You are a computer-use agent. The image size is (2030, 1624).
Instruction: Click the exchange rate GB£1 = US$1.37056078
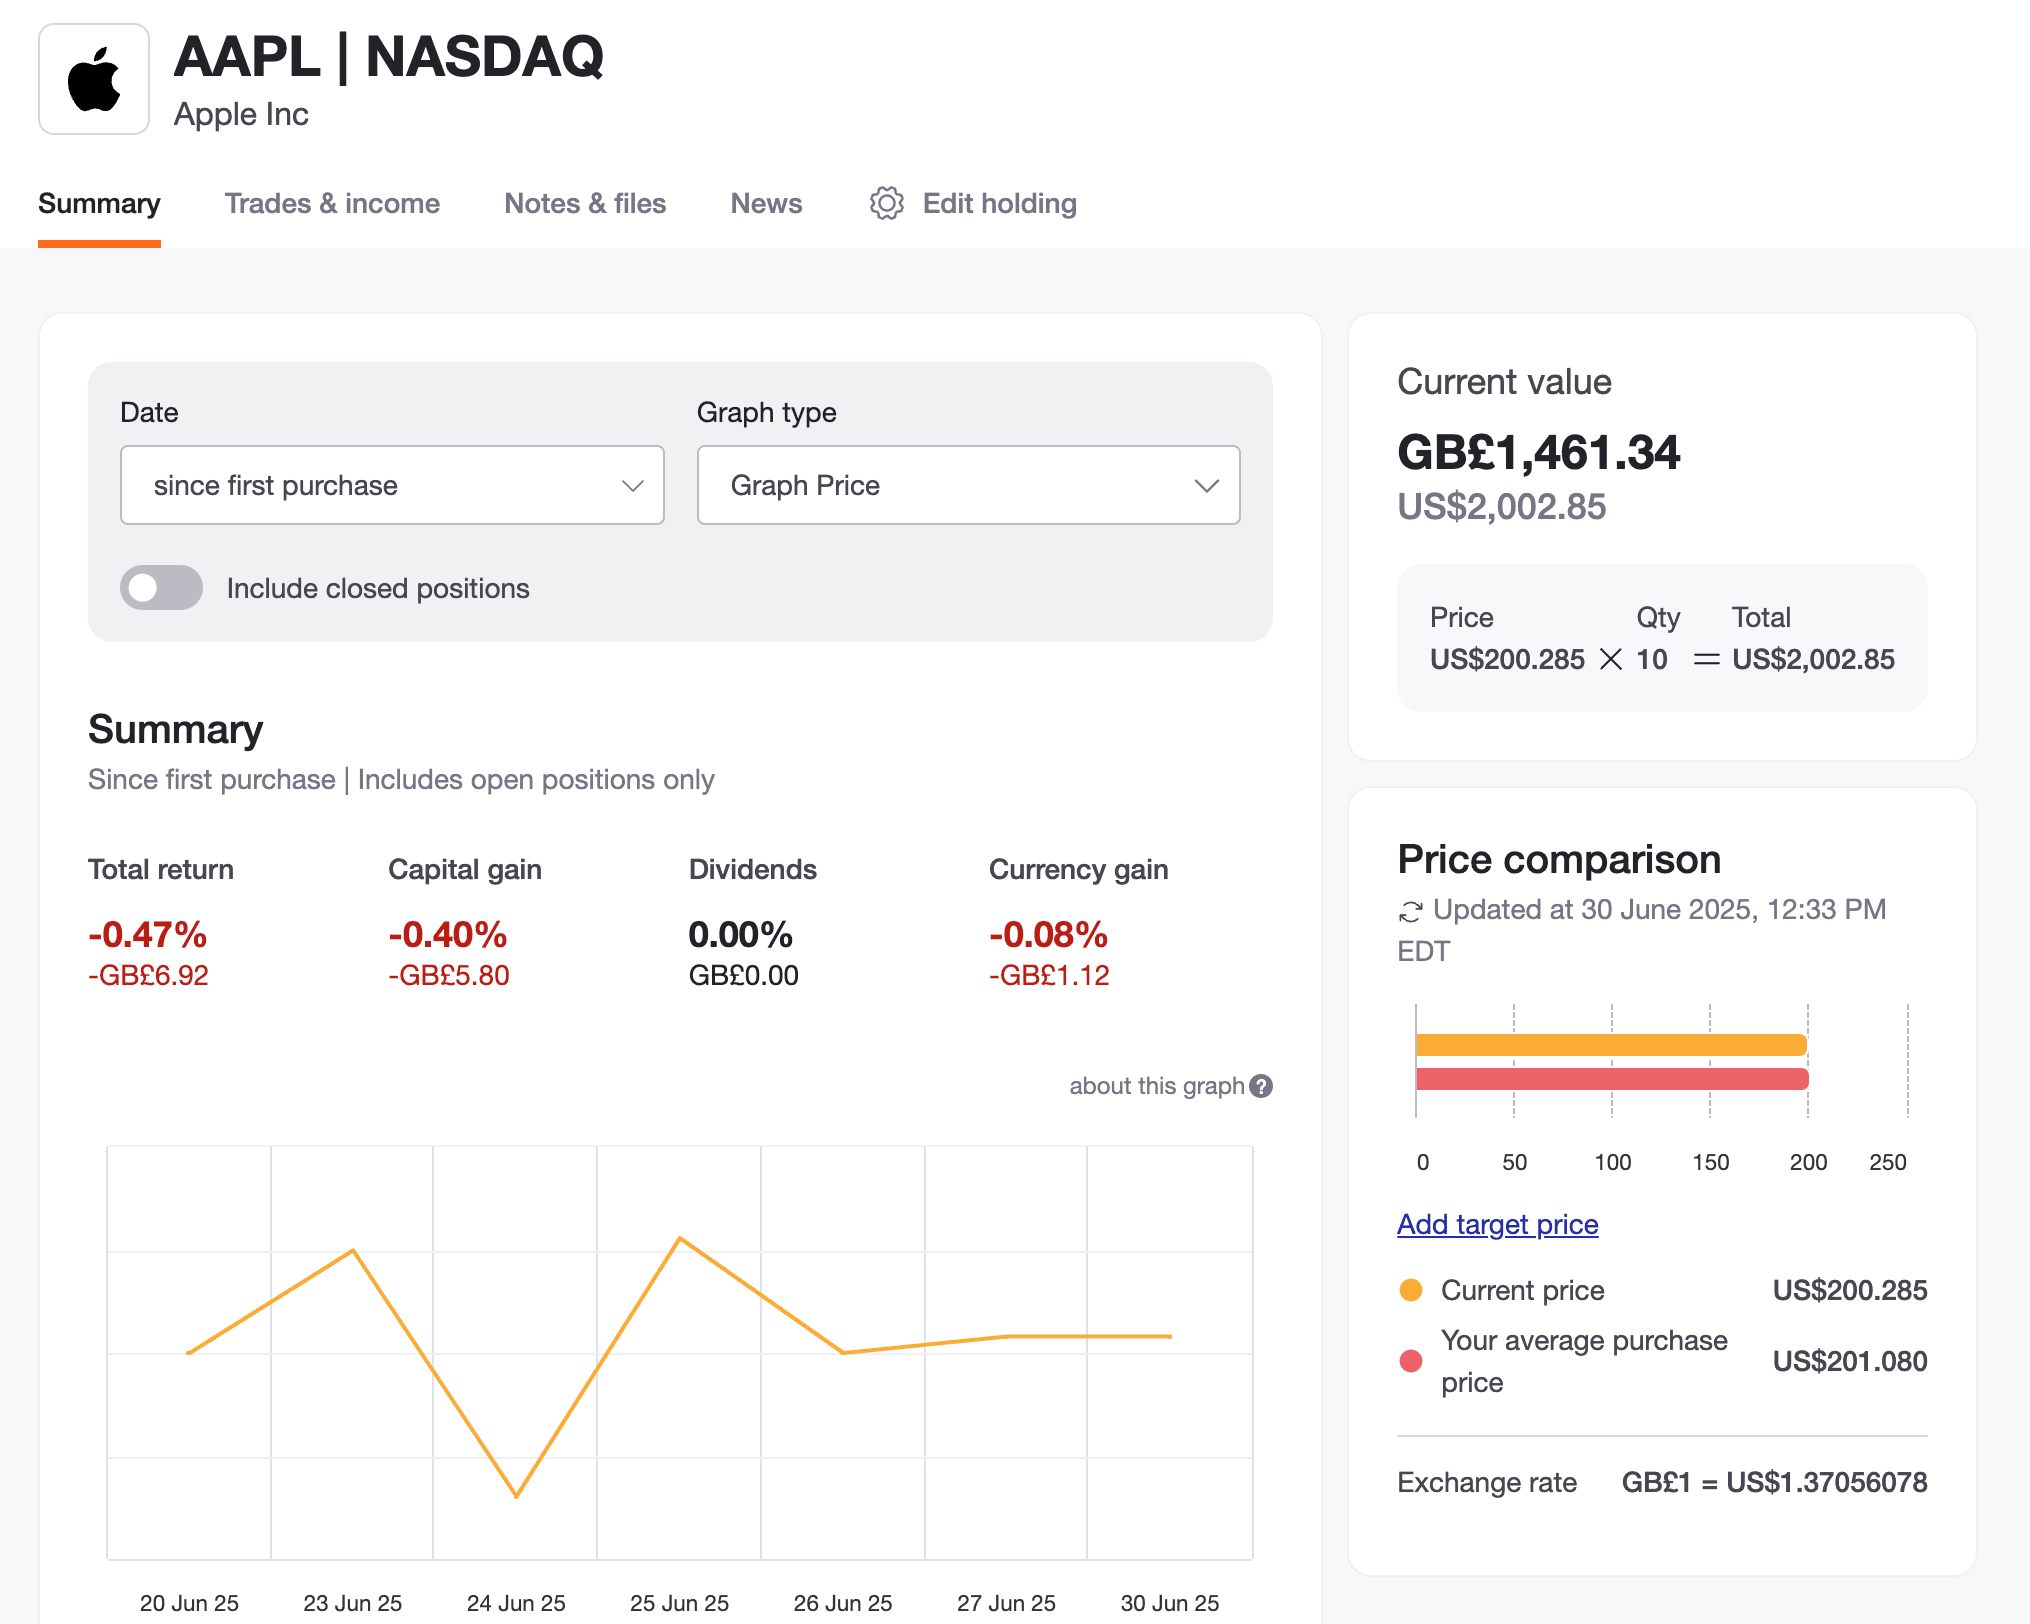pyautogui.click(x=1774, y=1482)
